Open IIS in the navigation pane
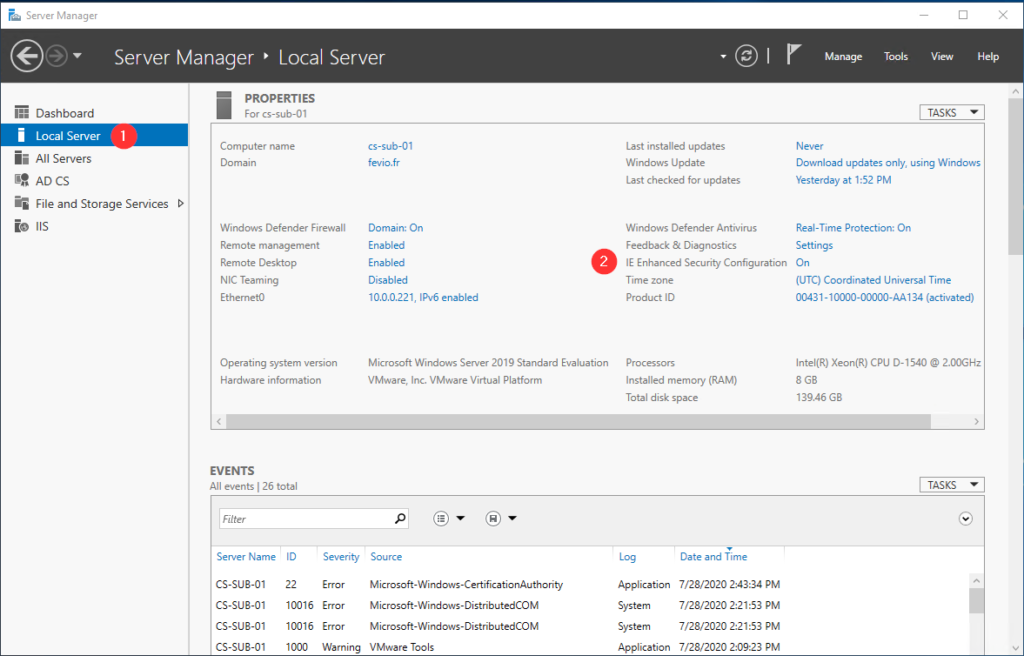This screenshot has width=1024, height=656. (x=42, y=226)
